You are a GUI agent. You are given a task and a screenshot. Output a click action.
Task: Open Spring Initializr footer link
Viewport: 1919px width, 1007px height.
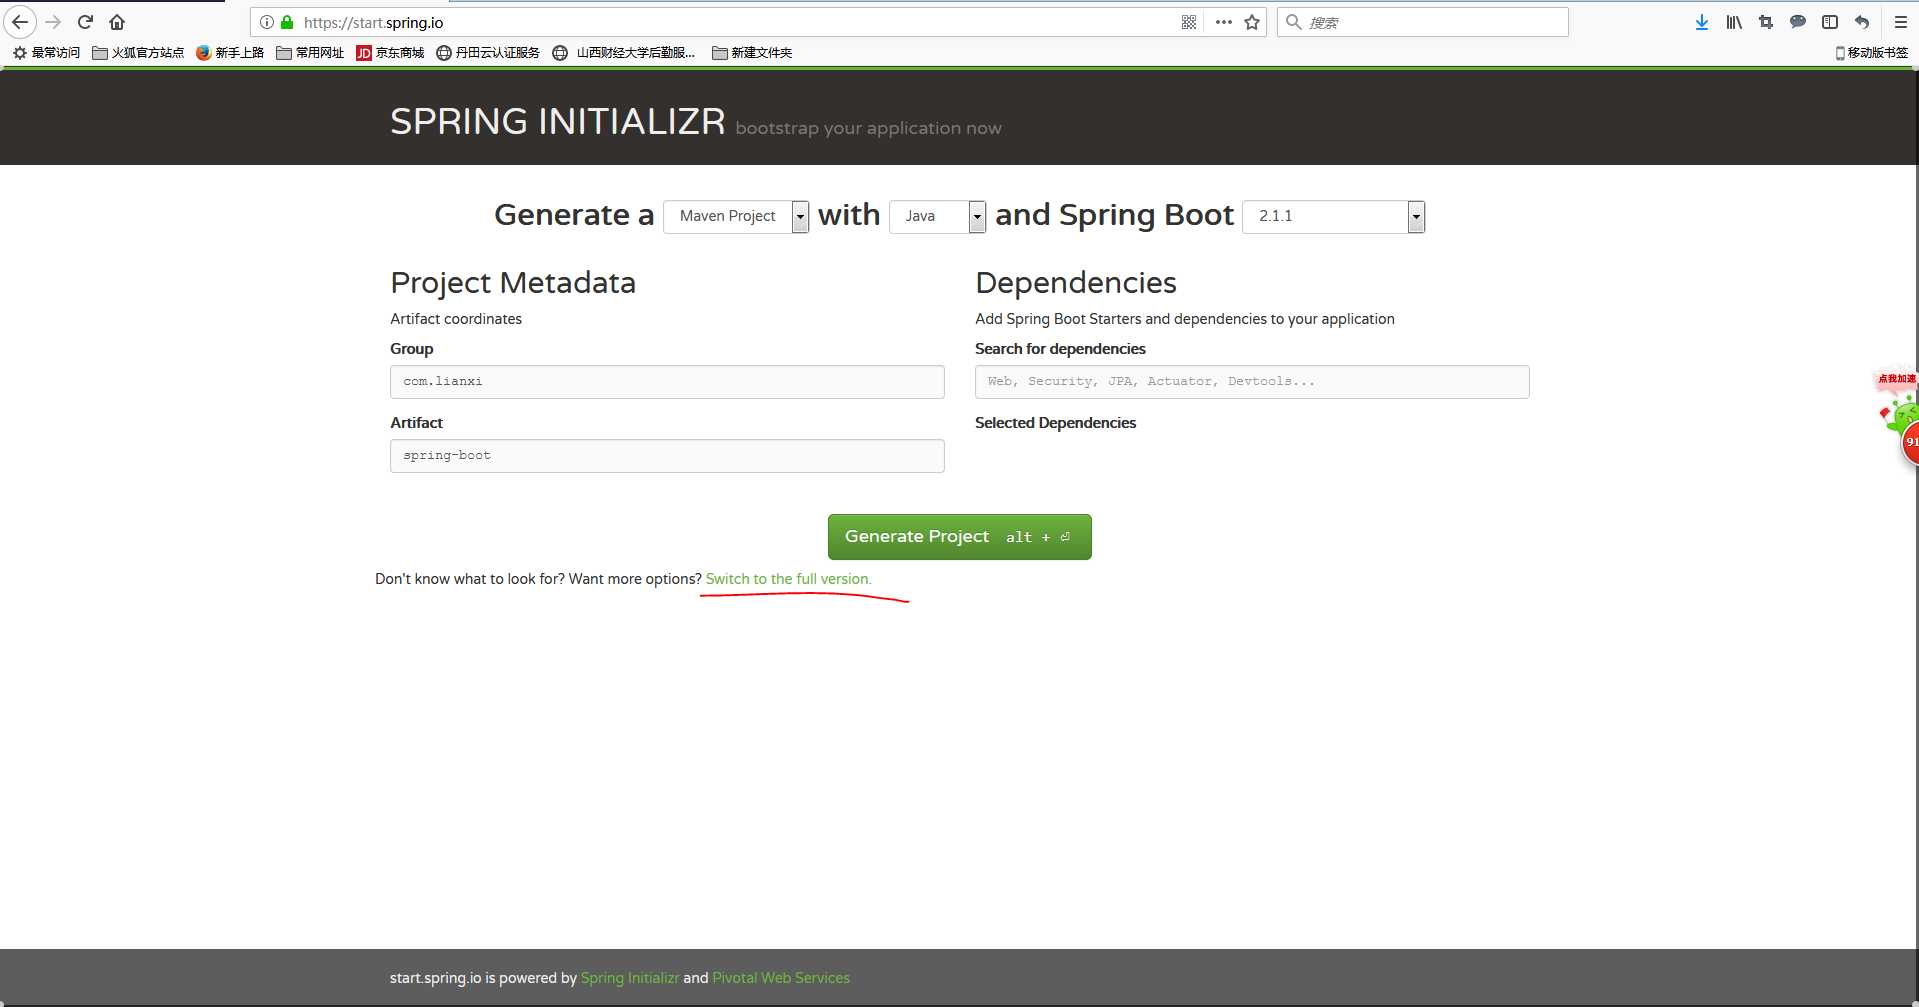[630, 978]
